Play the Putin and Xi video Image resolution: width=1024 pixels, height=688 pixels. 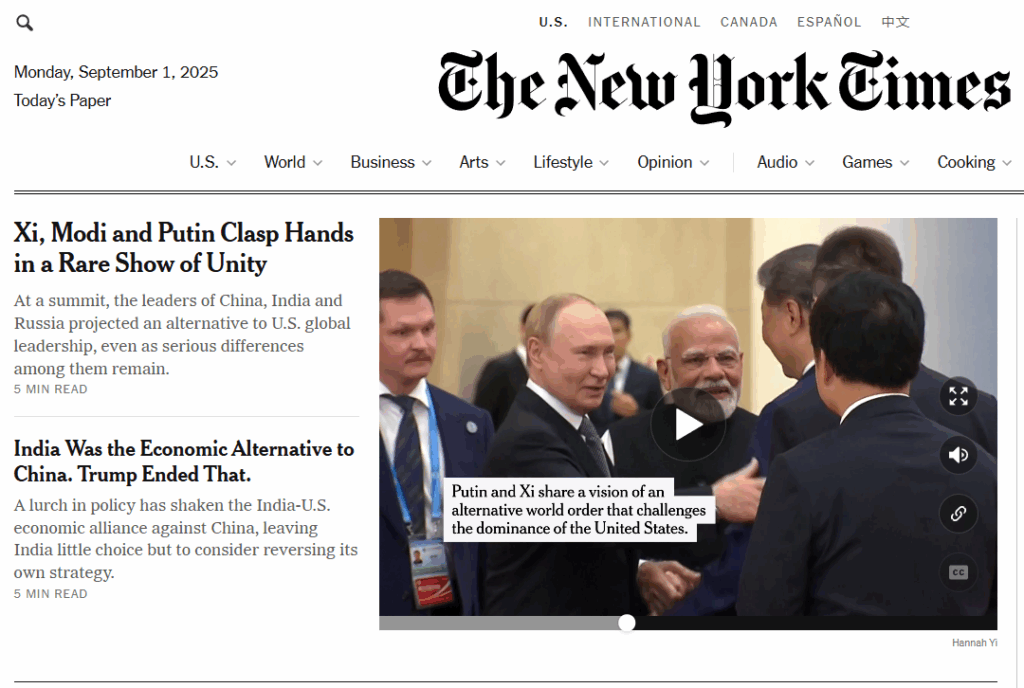688,425
